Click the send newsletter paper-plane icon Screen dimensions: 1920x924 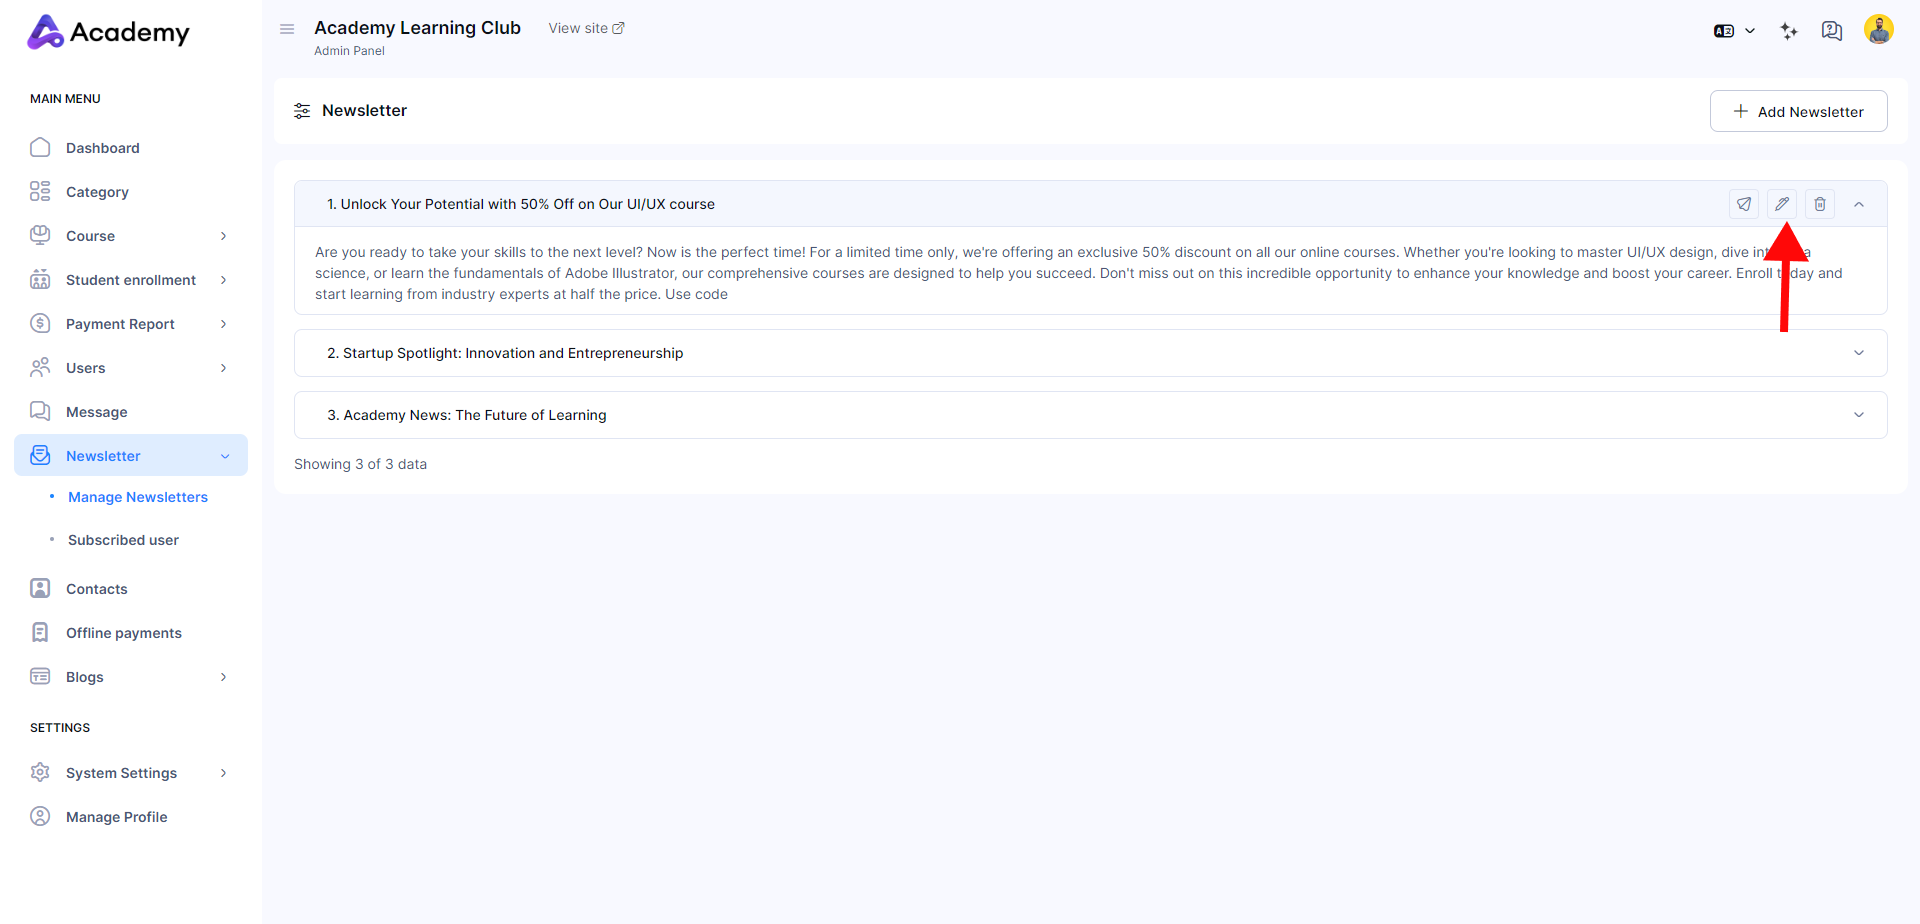1744,204
